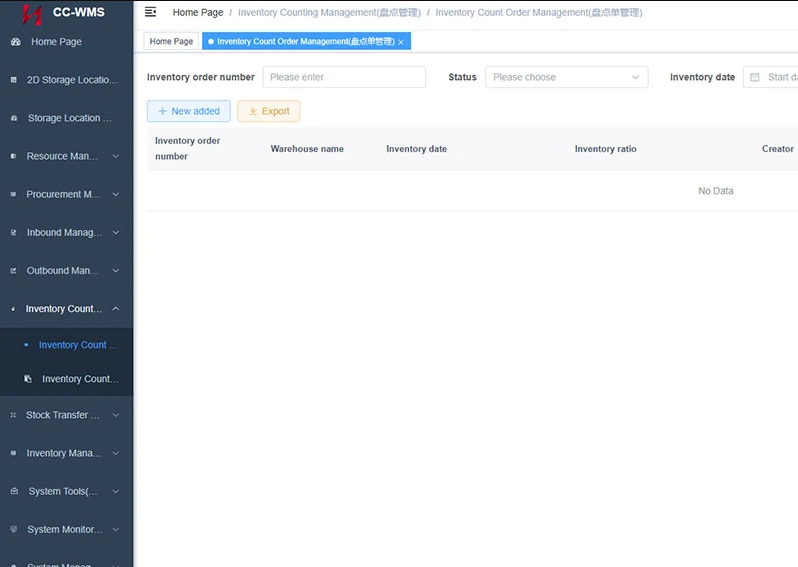Expand the System Tools menu chevron

point(116,491)
